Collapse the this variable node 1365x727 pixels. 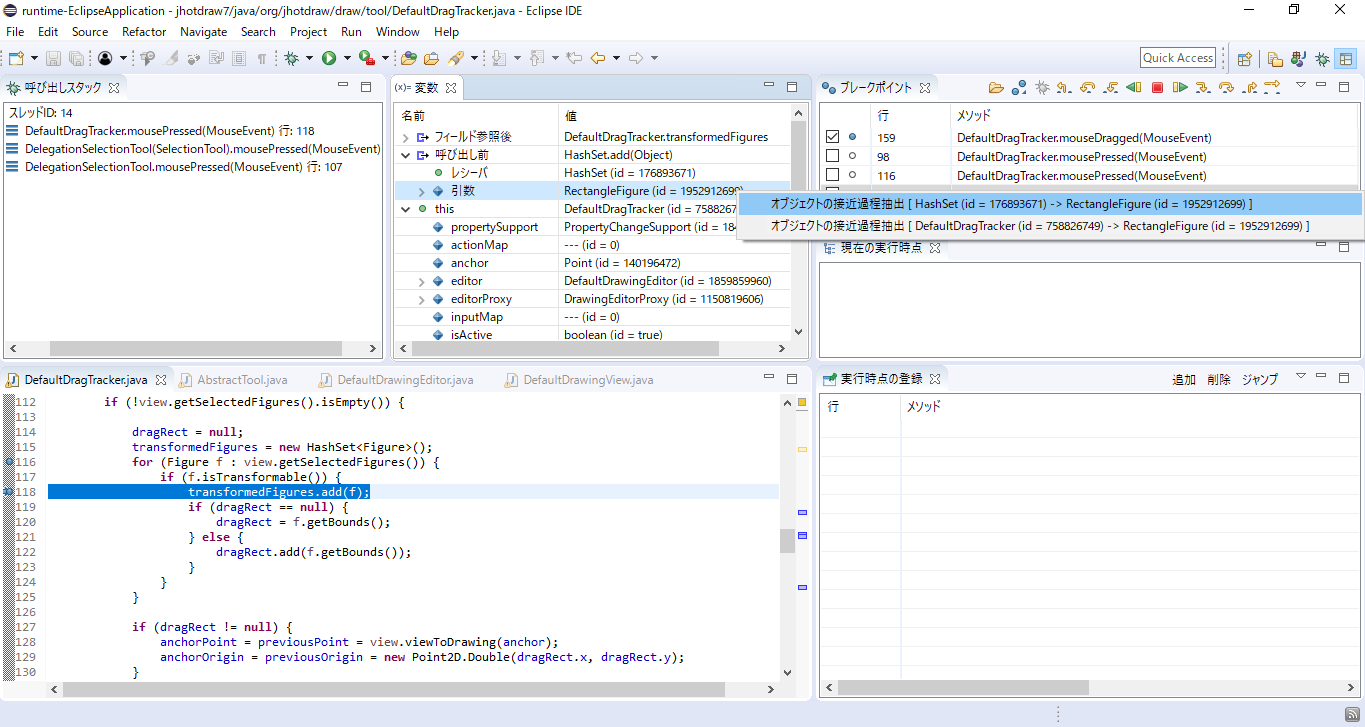(405, 209)
